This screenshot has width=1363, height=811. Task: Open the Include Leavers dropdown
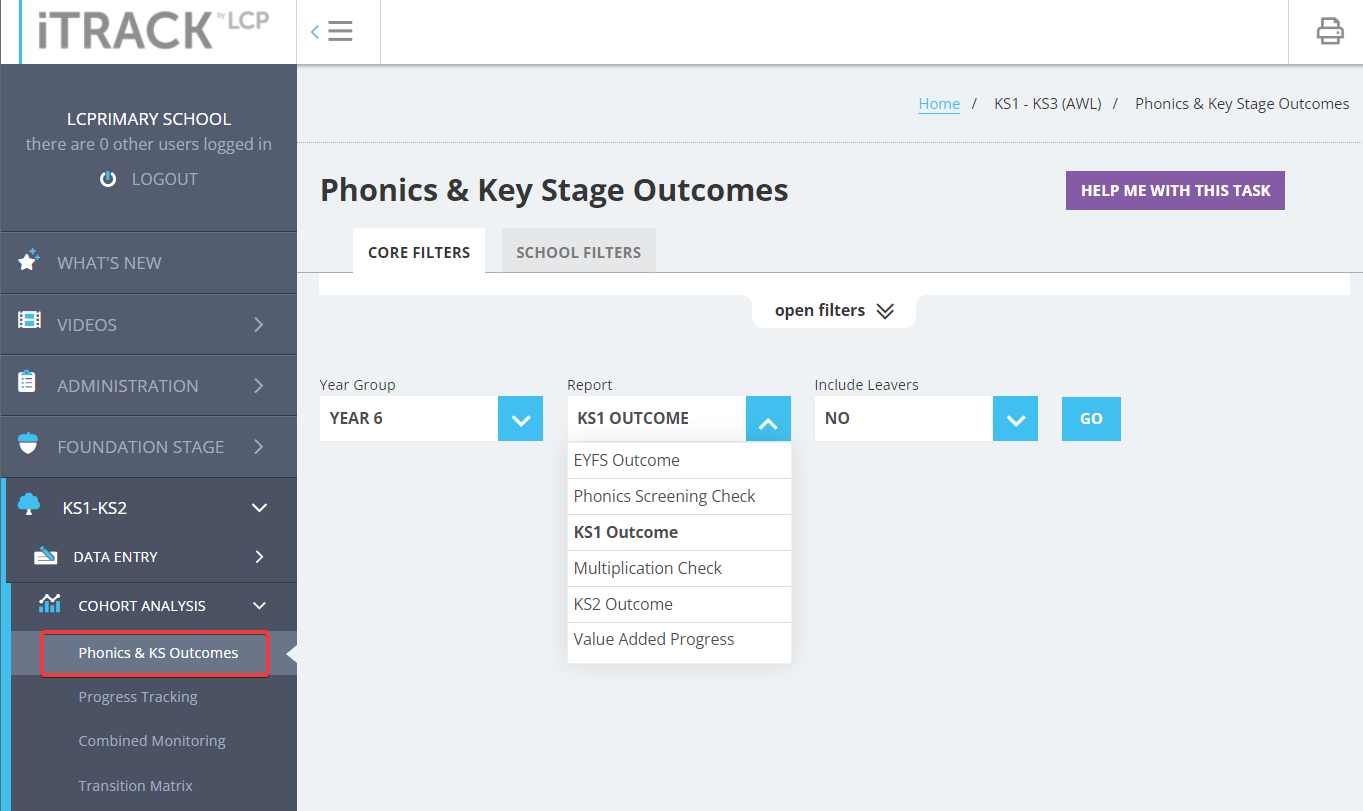[x=1015, y=418]
